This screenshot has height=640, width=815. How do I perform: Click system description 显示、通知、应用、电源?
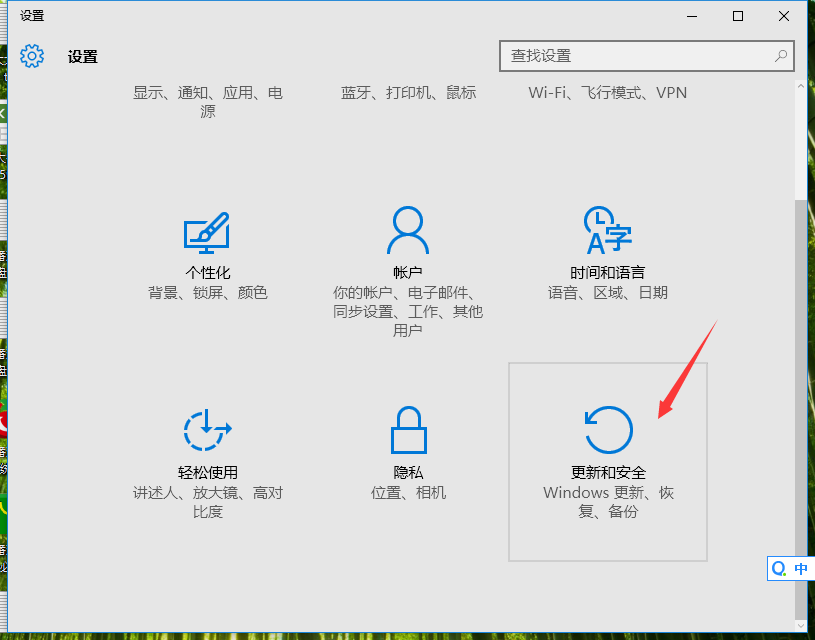(x=207, y=102)
